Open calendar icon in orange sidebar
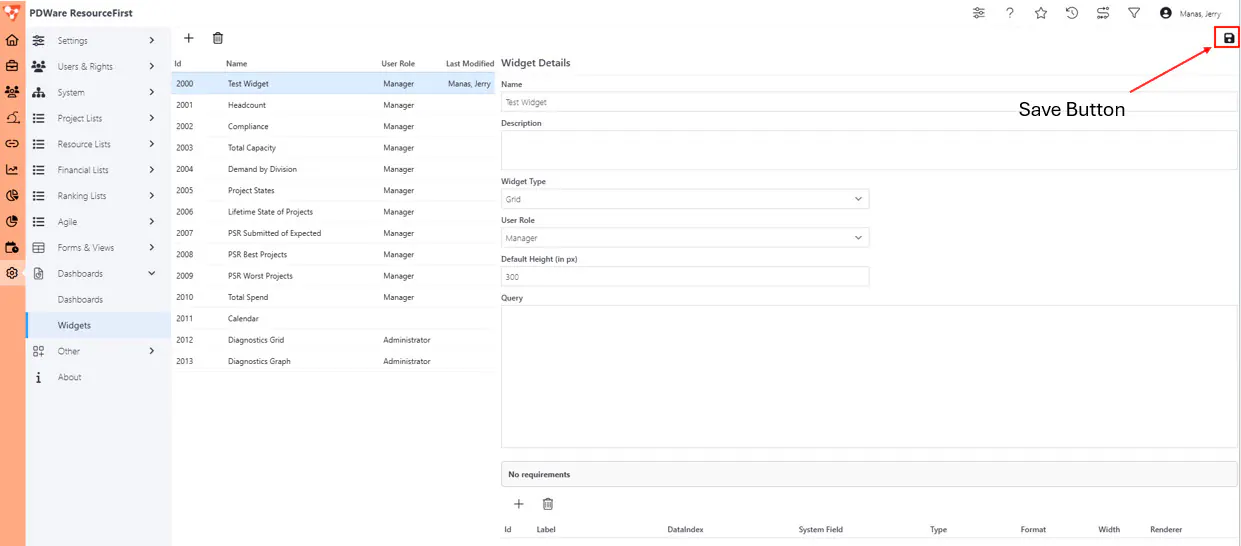The width and height of the screenshot is (1241, 546). (12, 247)
